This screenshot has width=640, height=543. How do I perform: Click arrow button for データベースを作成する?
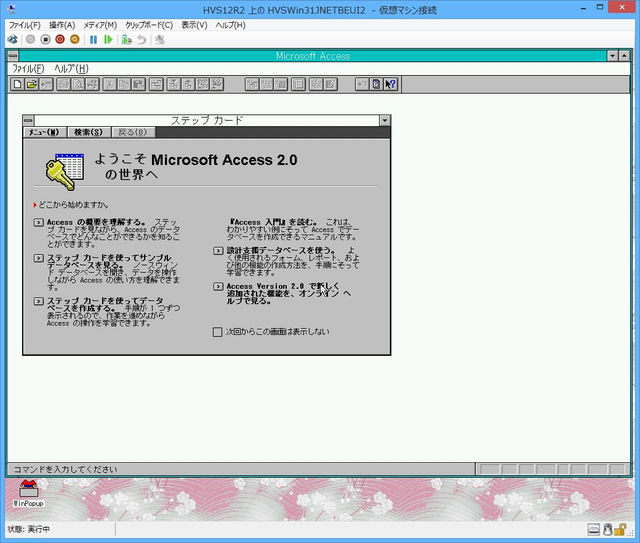point(39,301)
